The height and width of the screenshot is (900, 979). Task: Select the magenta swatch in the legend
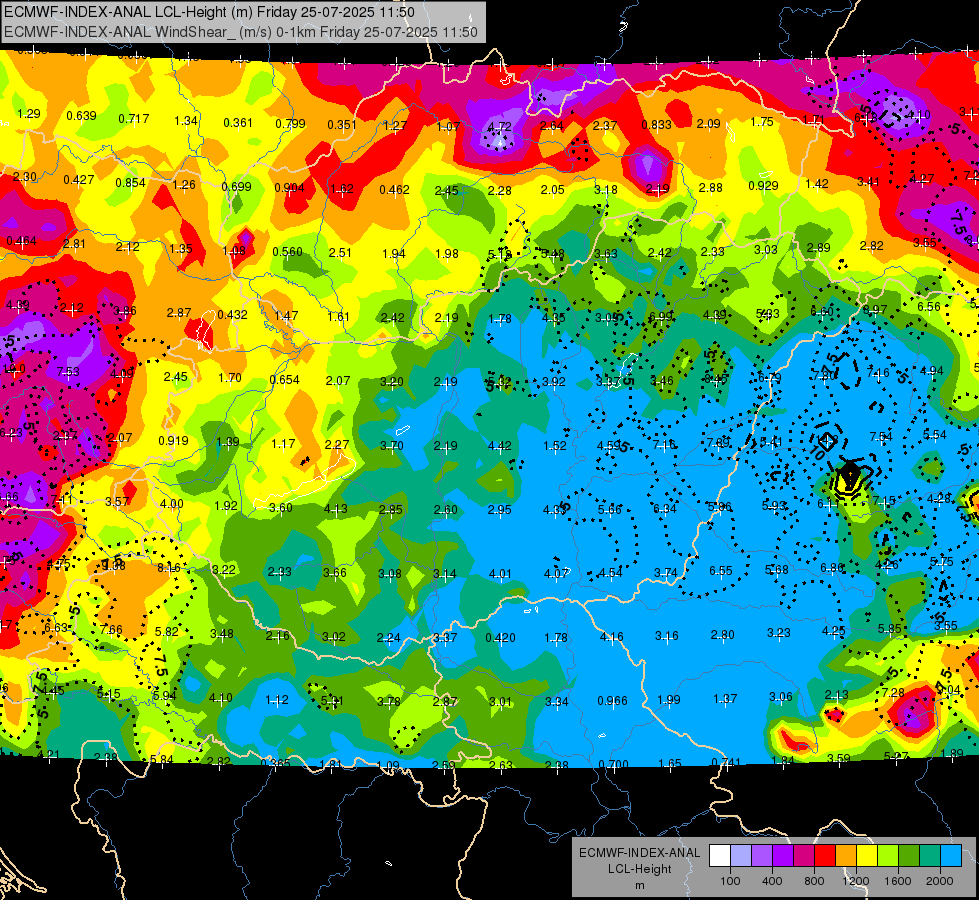coord(804,855)
